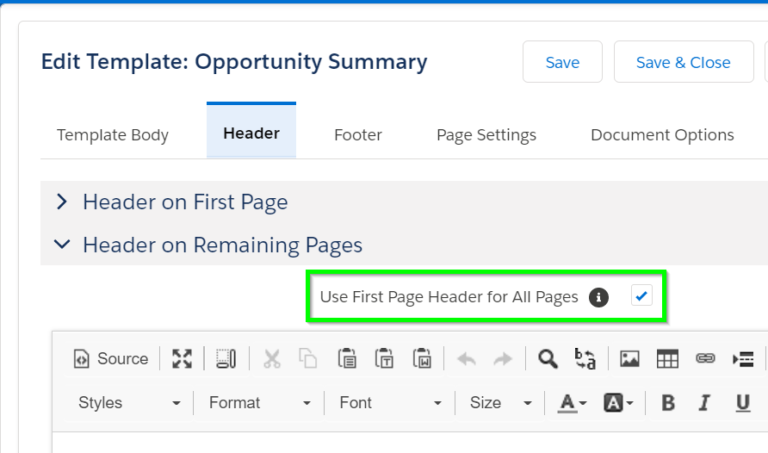Click the Replace text icon

585,359
